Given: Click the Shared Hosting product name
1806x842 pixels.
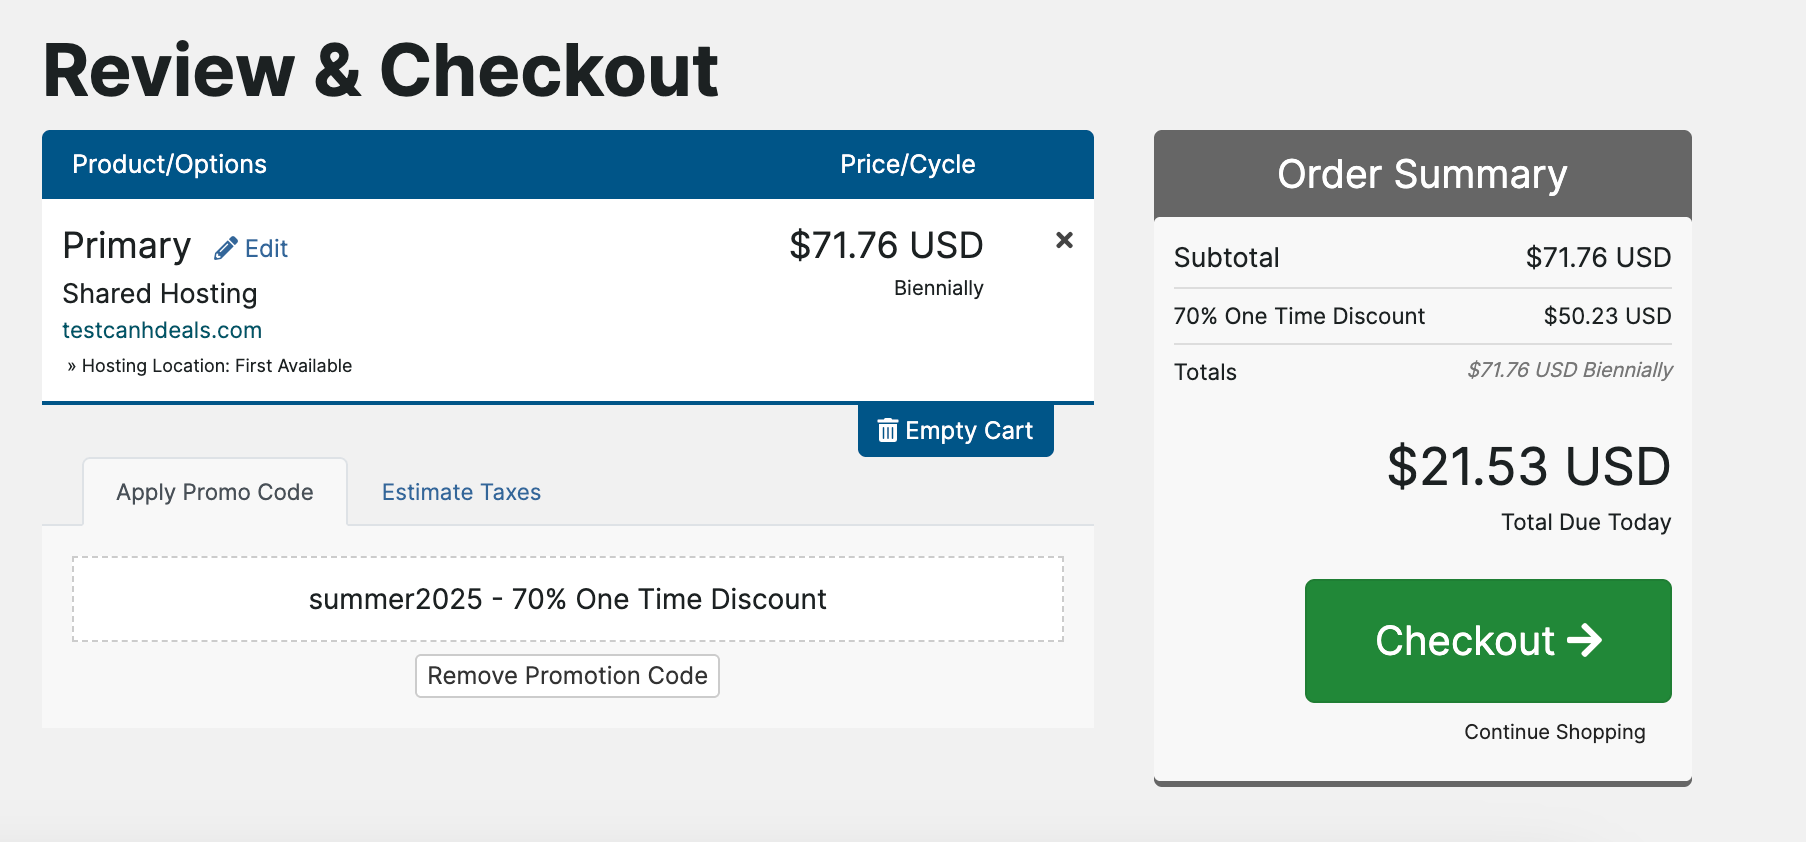Looking at the screenshot, I should [x=160, y=293].
